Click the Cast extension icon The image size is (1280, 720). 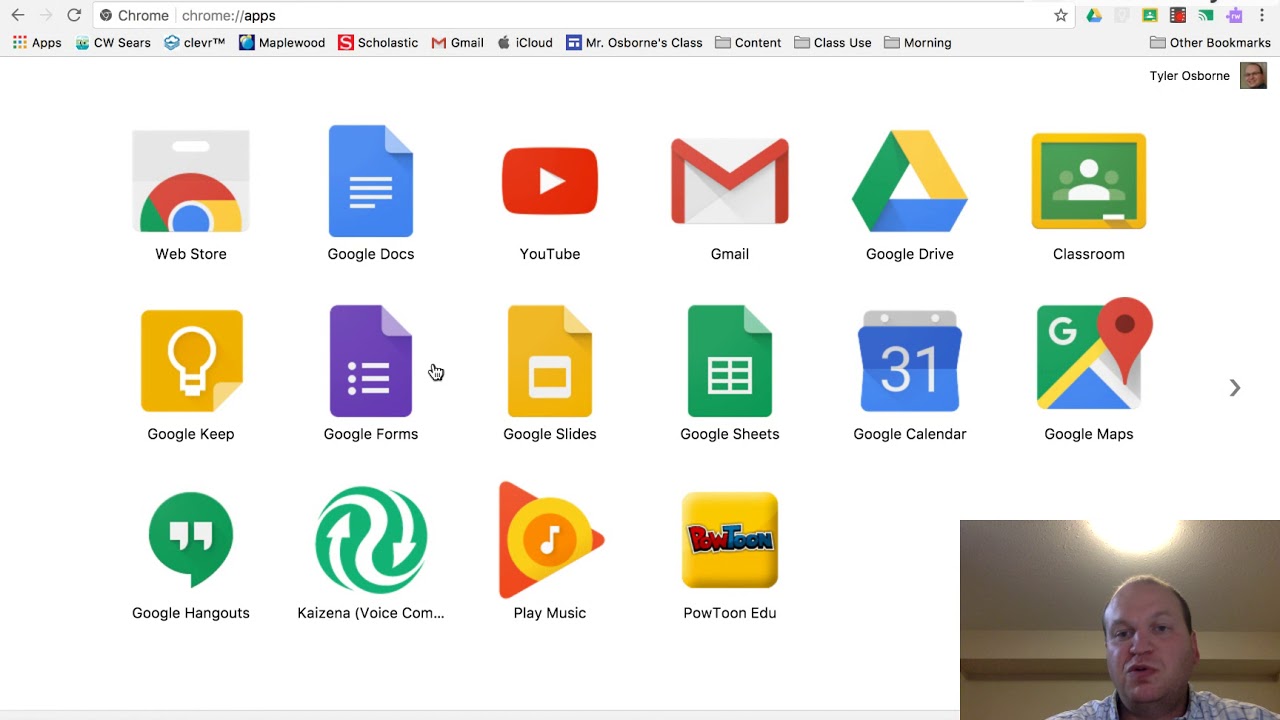pyautogui.click(x=1206, y=15)
